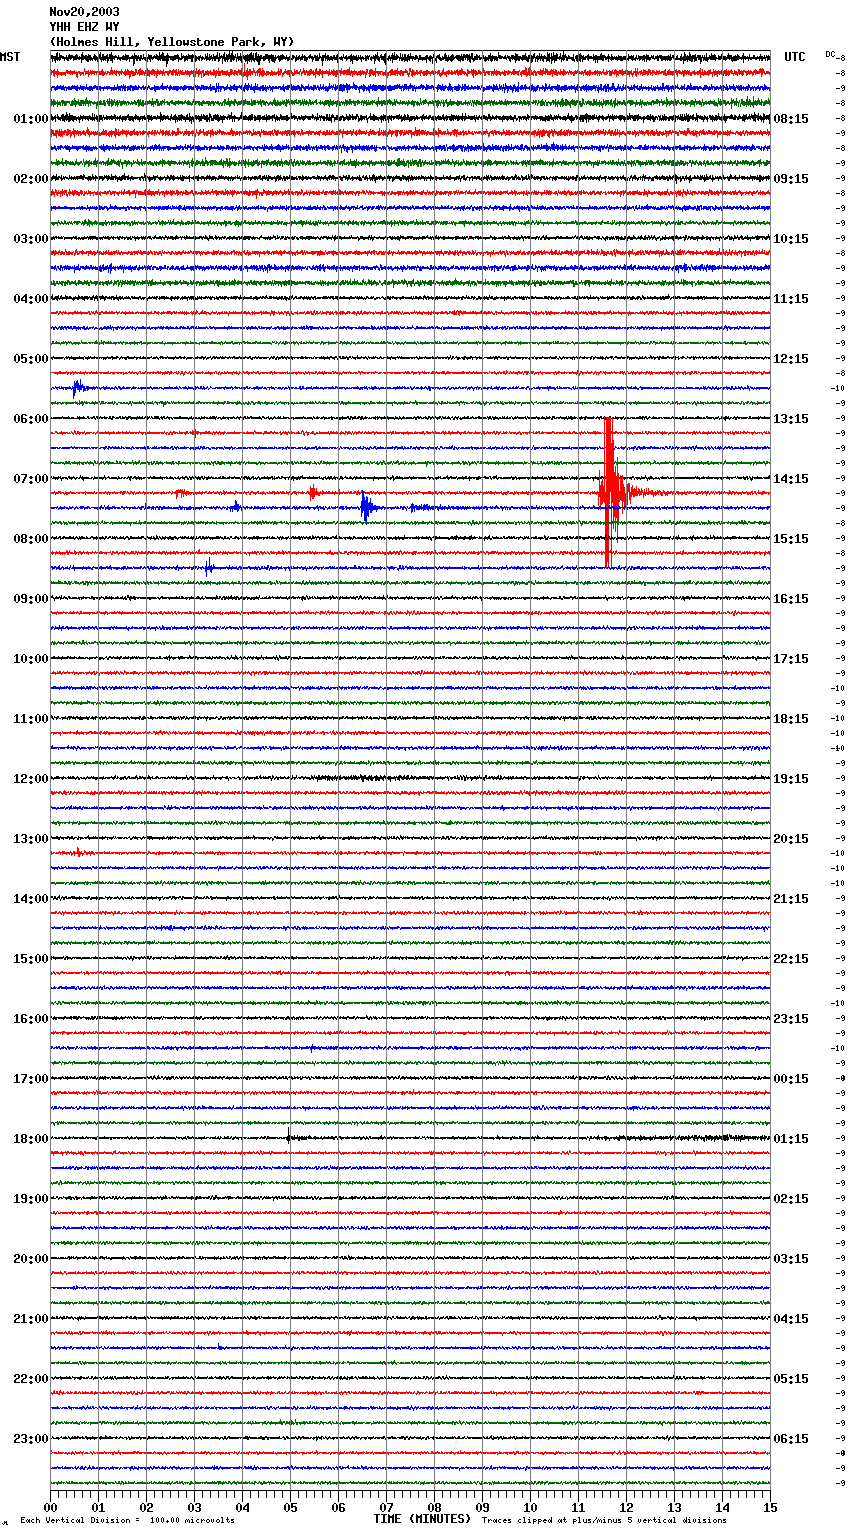Image resolution: width=850 pixels, height=1534 pixels.
Task: Select the 09:00 MST time label
Action: pos(31,599)
